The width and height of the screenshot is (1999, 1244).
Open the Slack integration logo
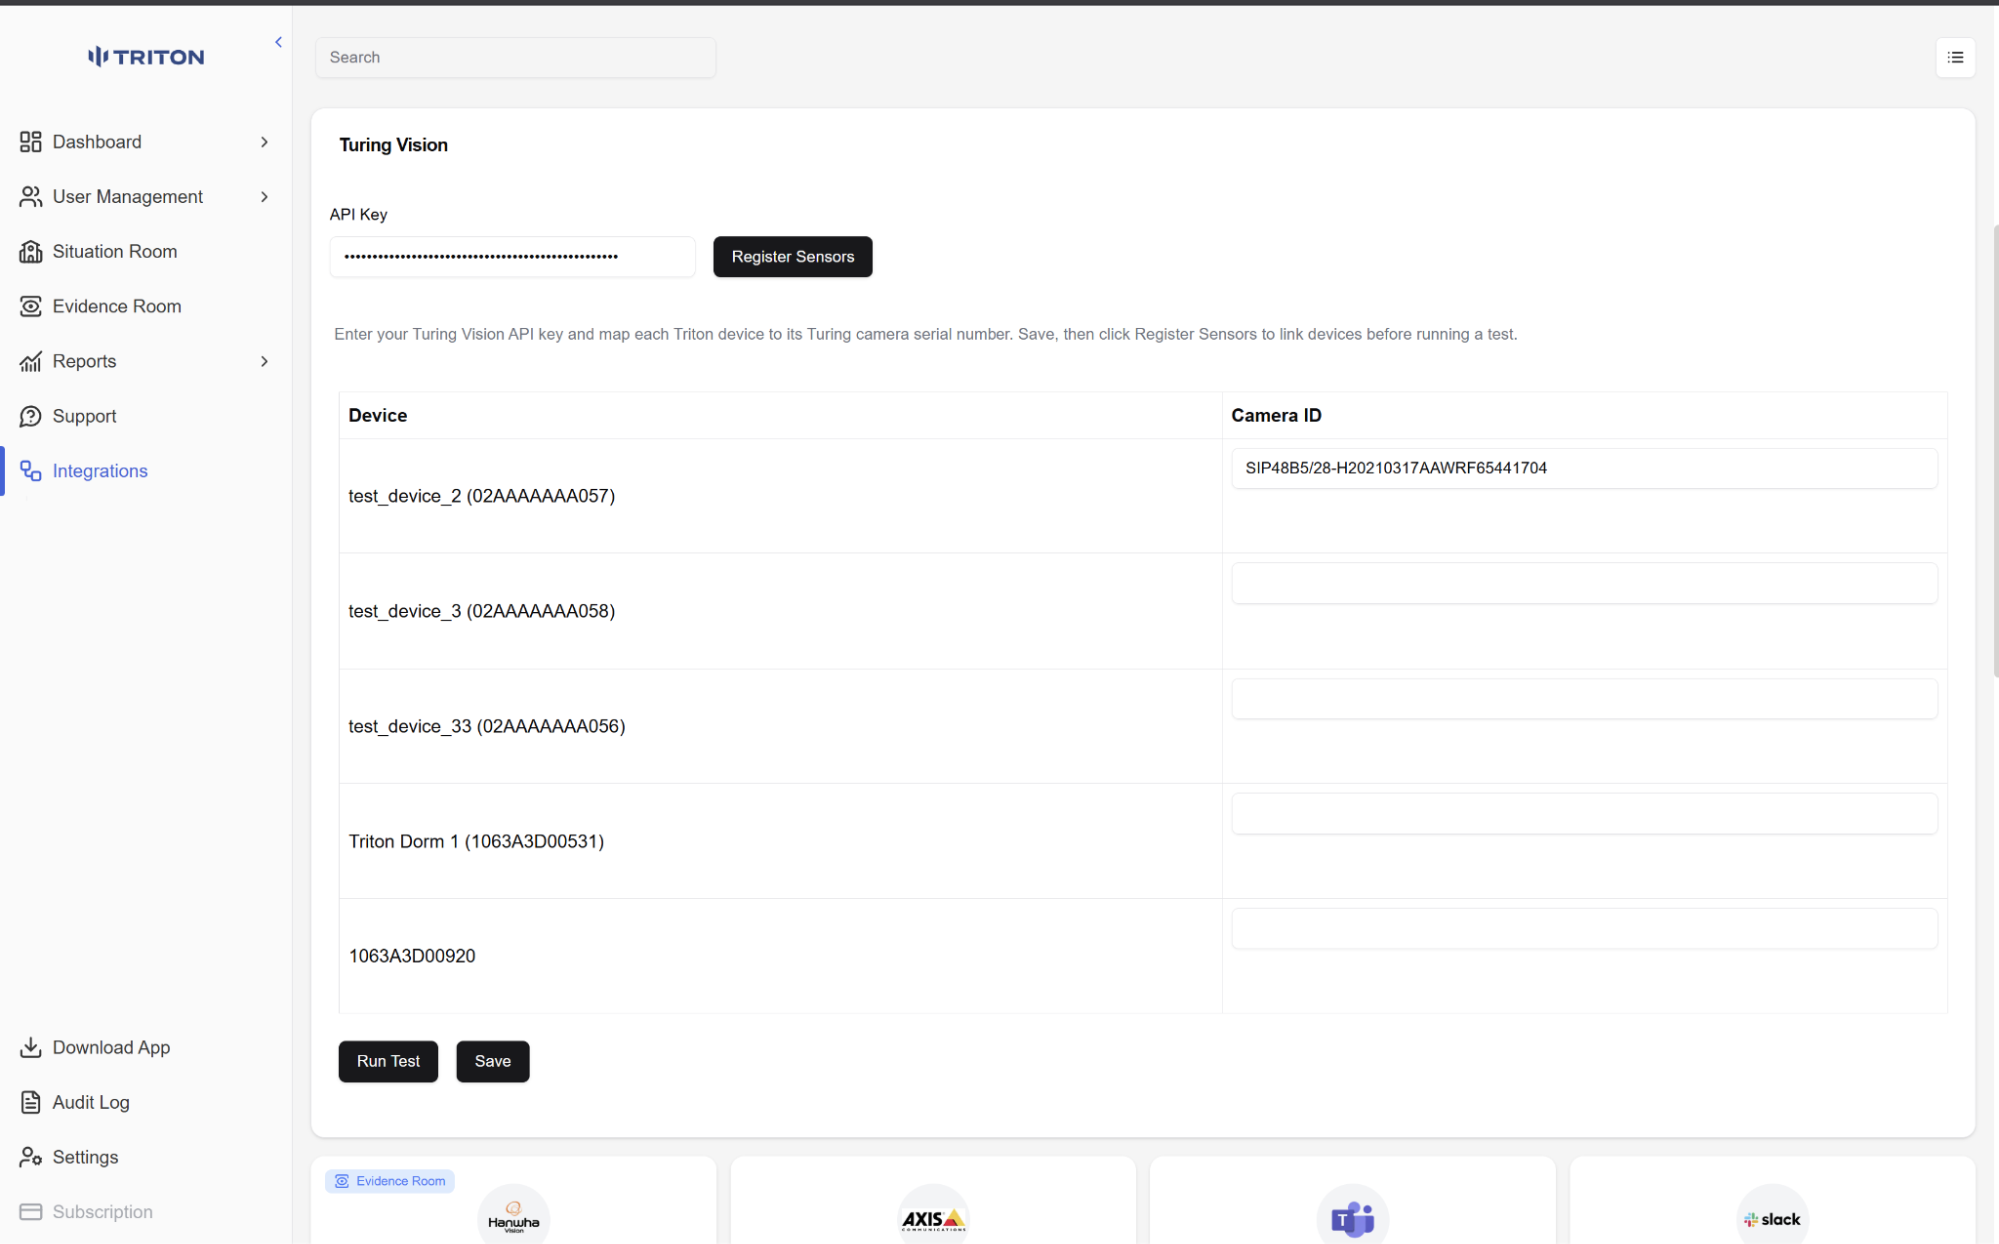pos(1772,1217)
